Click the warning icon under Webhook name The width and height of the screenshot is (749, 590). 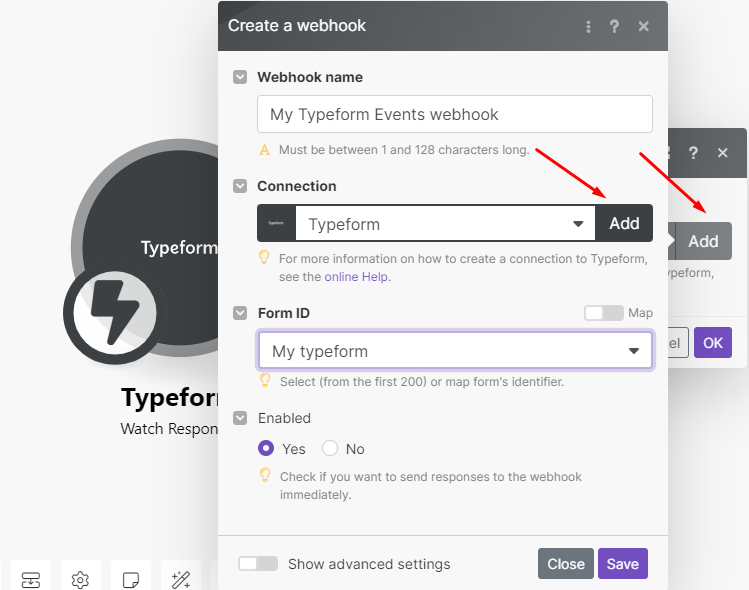(264, 150)
